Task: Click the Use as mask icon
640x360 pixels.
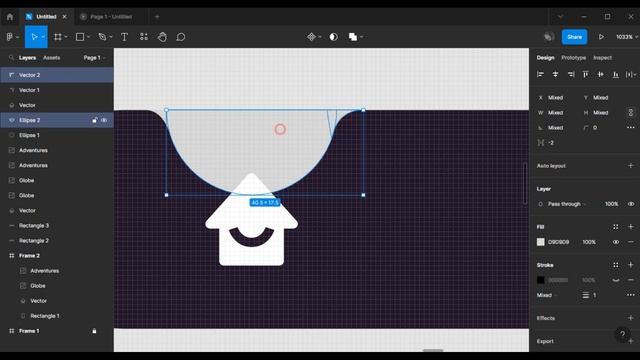Action: (x=333, y=37)
